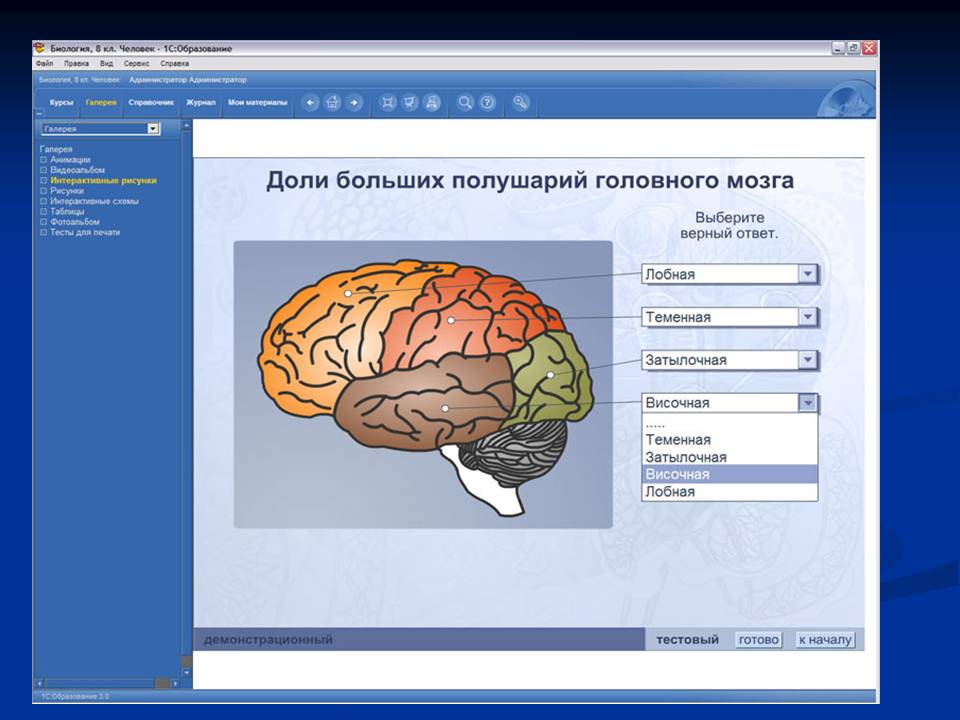The width and height of the screenshot is (960, 720).
Task: Click the back arrow navigation icon
Action: (311, 102)
